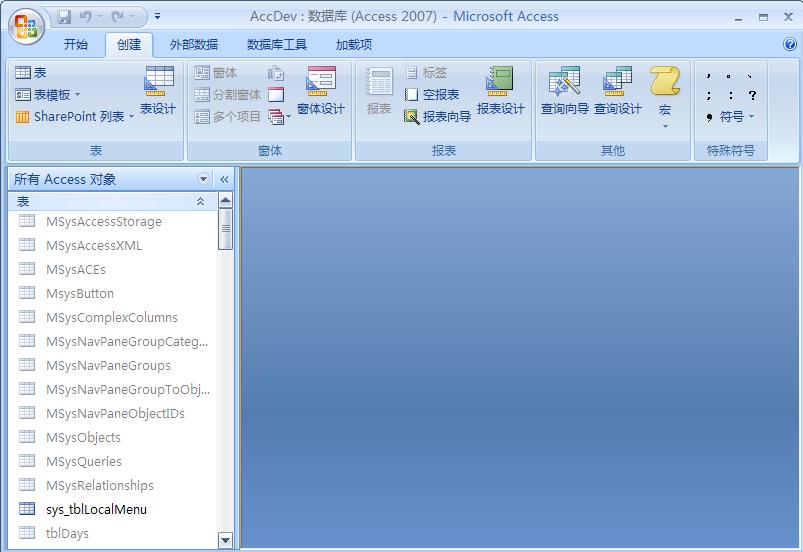803x552 pixels.
Task: Click the 分割窗体 button
Action: coord(228,95)
